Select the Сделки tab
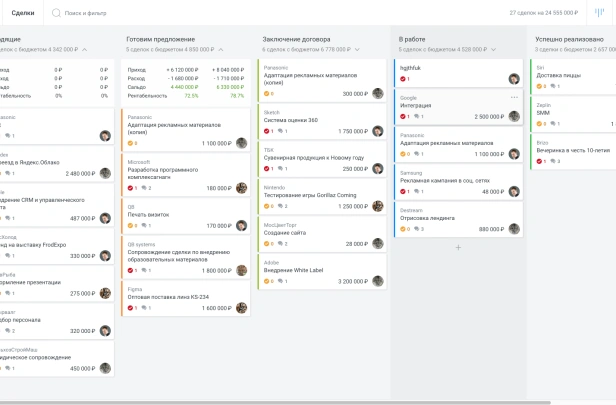 (23, 13)
